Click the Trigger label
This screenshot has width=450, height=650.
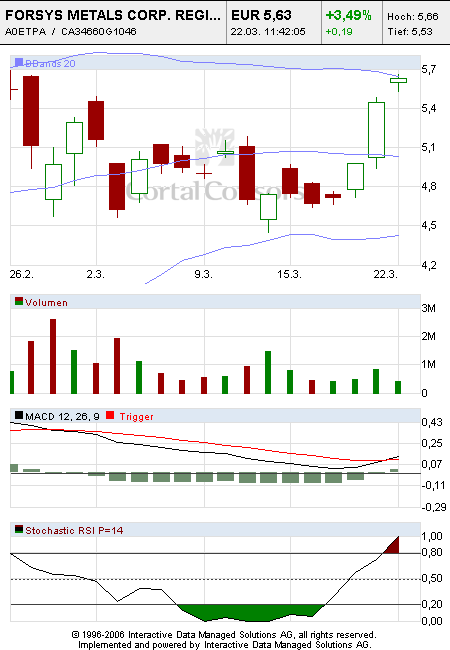[x=136, y=417]
